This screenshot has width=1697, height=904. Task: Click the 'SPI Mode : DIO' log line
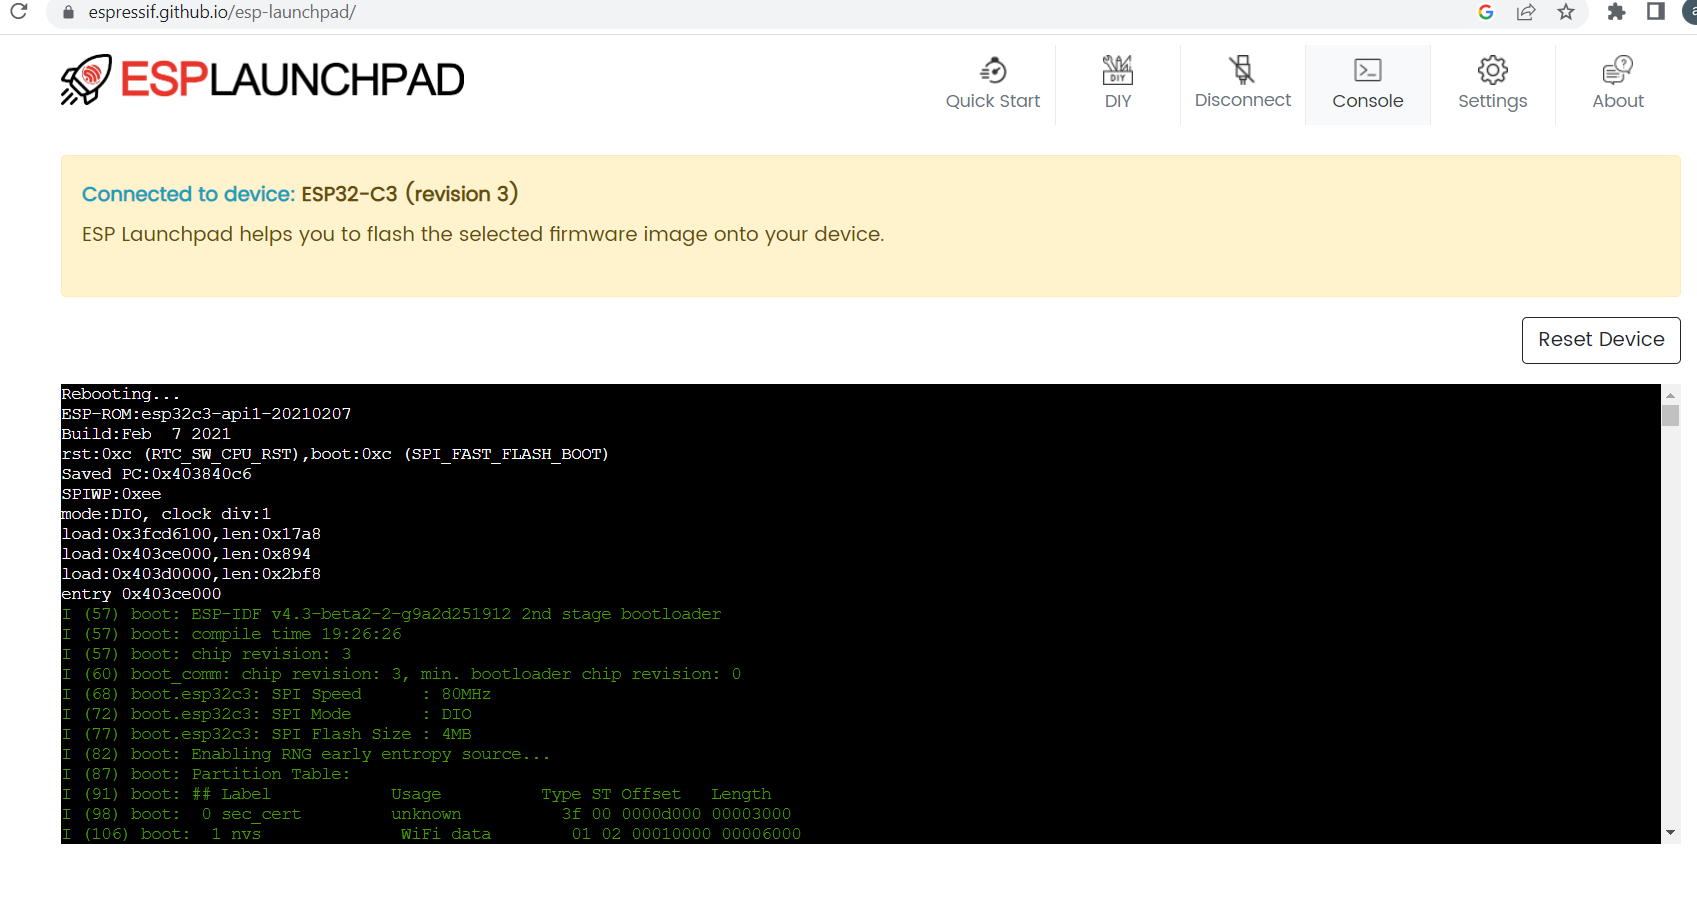266,714
